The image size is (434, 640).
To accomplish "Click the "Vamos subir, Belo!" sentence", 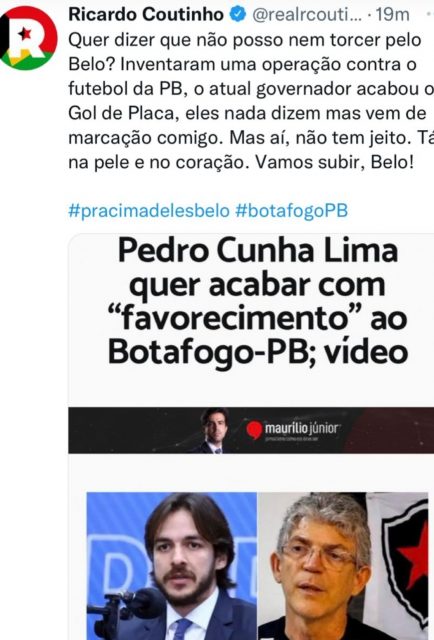I will pos(334,162).
